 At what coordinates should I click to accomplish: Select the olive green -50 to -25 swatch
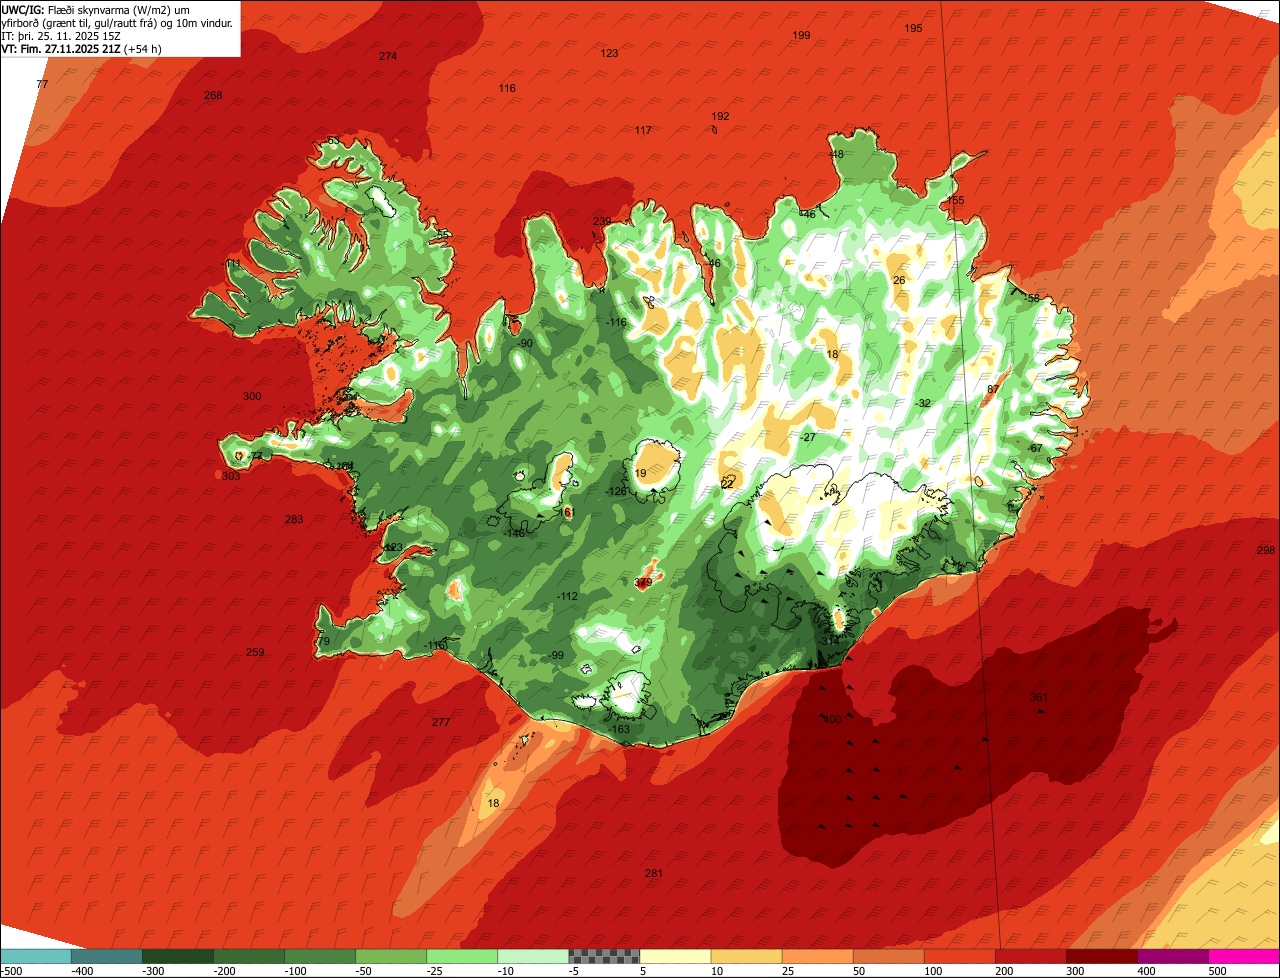[x=391, y=956]
